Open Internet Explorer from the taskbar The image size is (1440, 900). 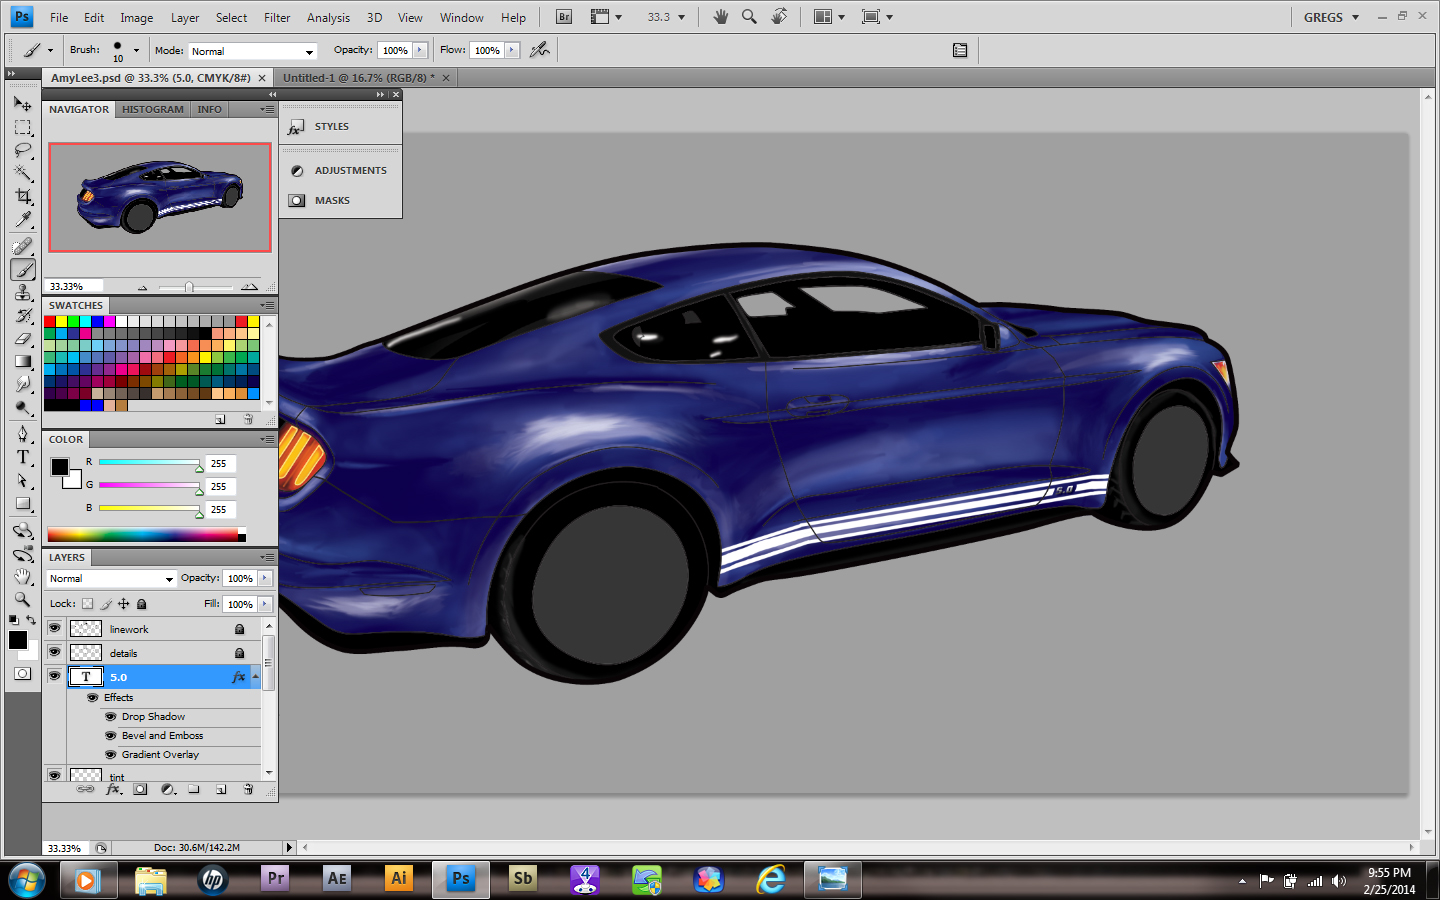(771, 879)
